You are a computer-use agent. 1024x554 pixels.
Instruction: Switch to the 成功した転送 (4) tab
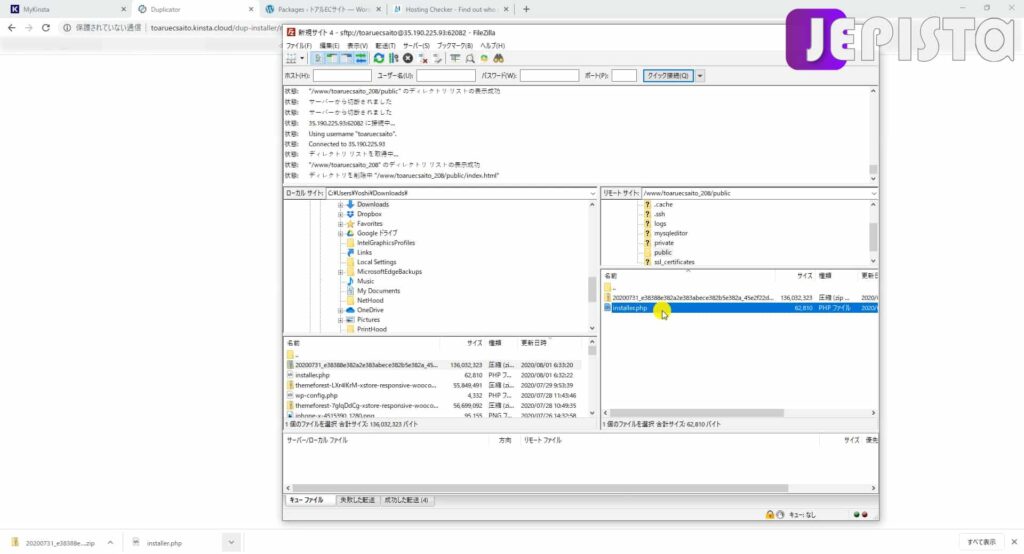coord(406,500)
